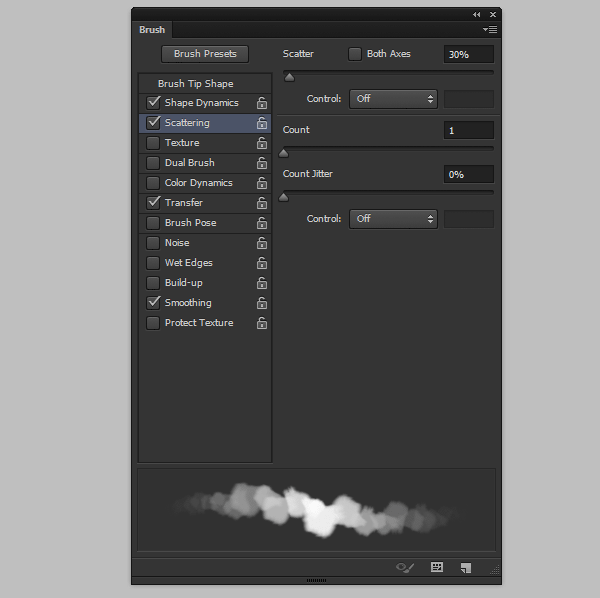Viewport: 600px width, 598px height.
Task: Enable the Both Axes checkbox
Action: click(x=355, y=54)
